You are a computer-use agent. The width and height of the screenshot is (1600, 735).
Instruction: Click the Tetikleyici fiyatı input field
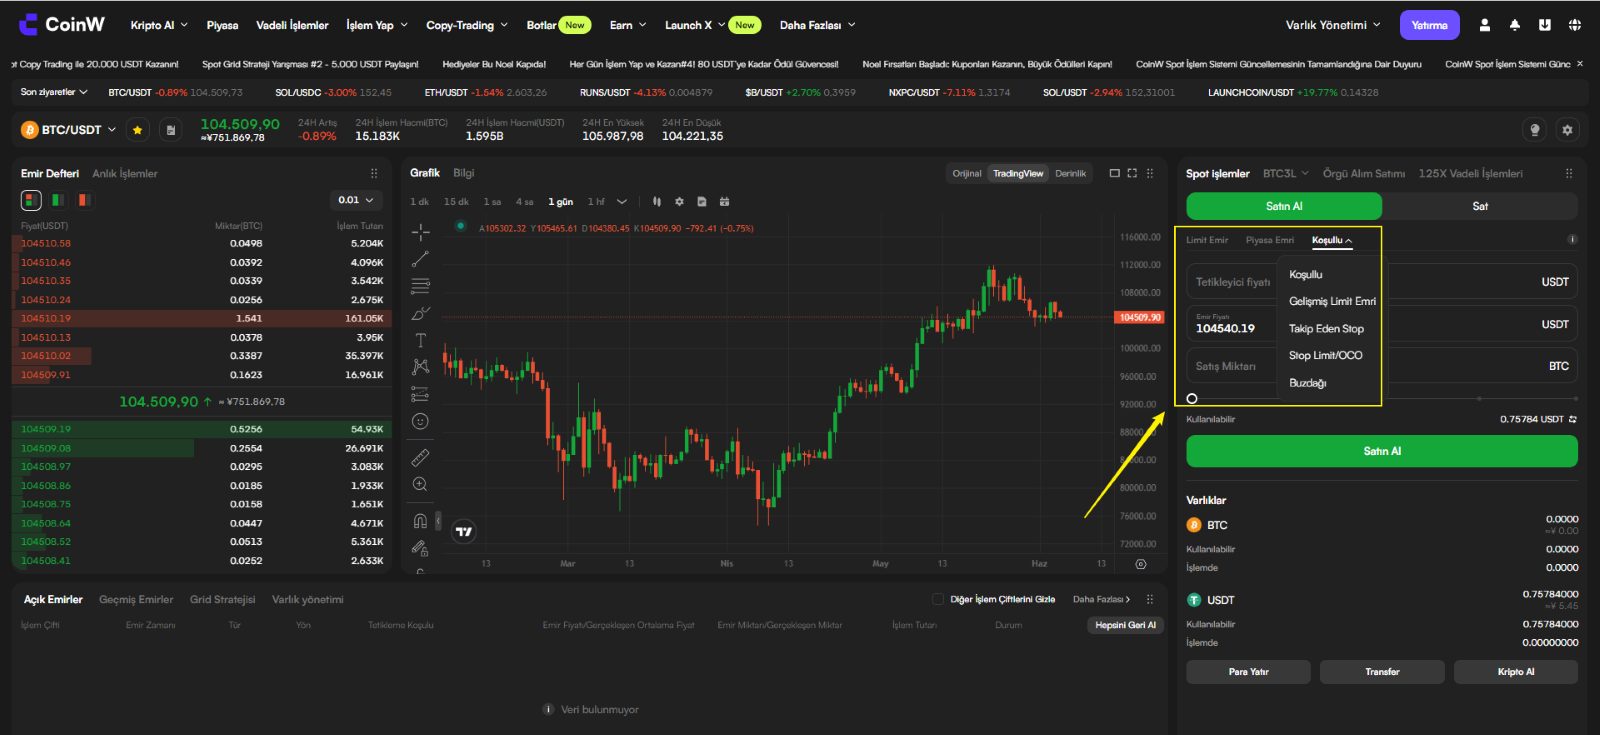pos(1382,282)
